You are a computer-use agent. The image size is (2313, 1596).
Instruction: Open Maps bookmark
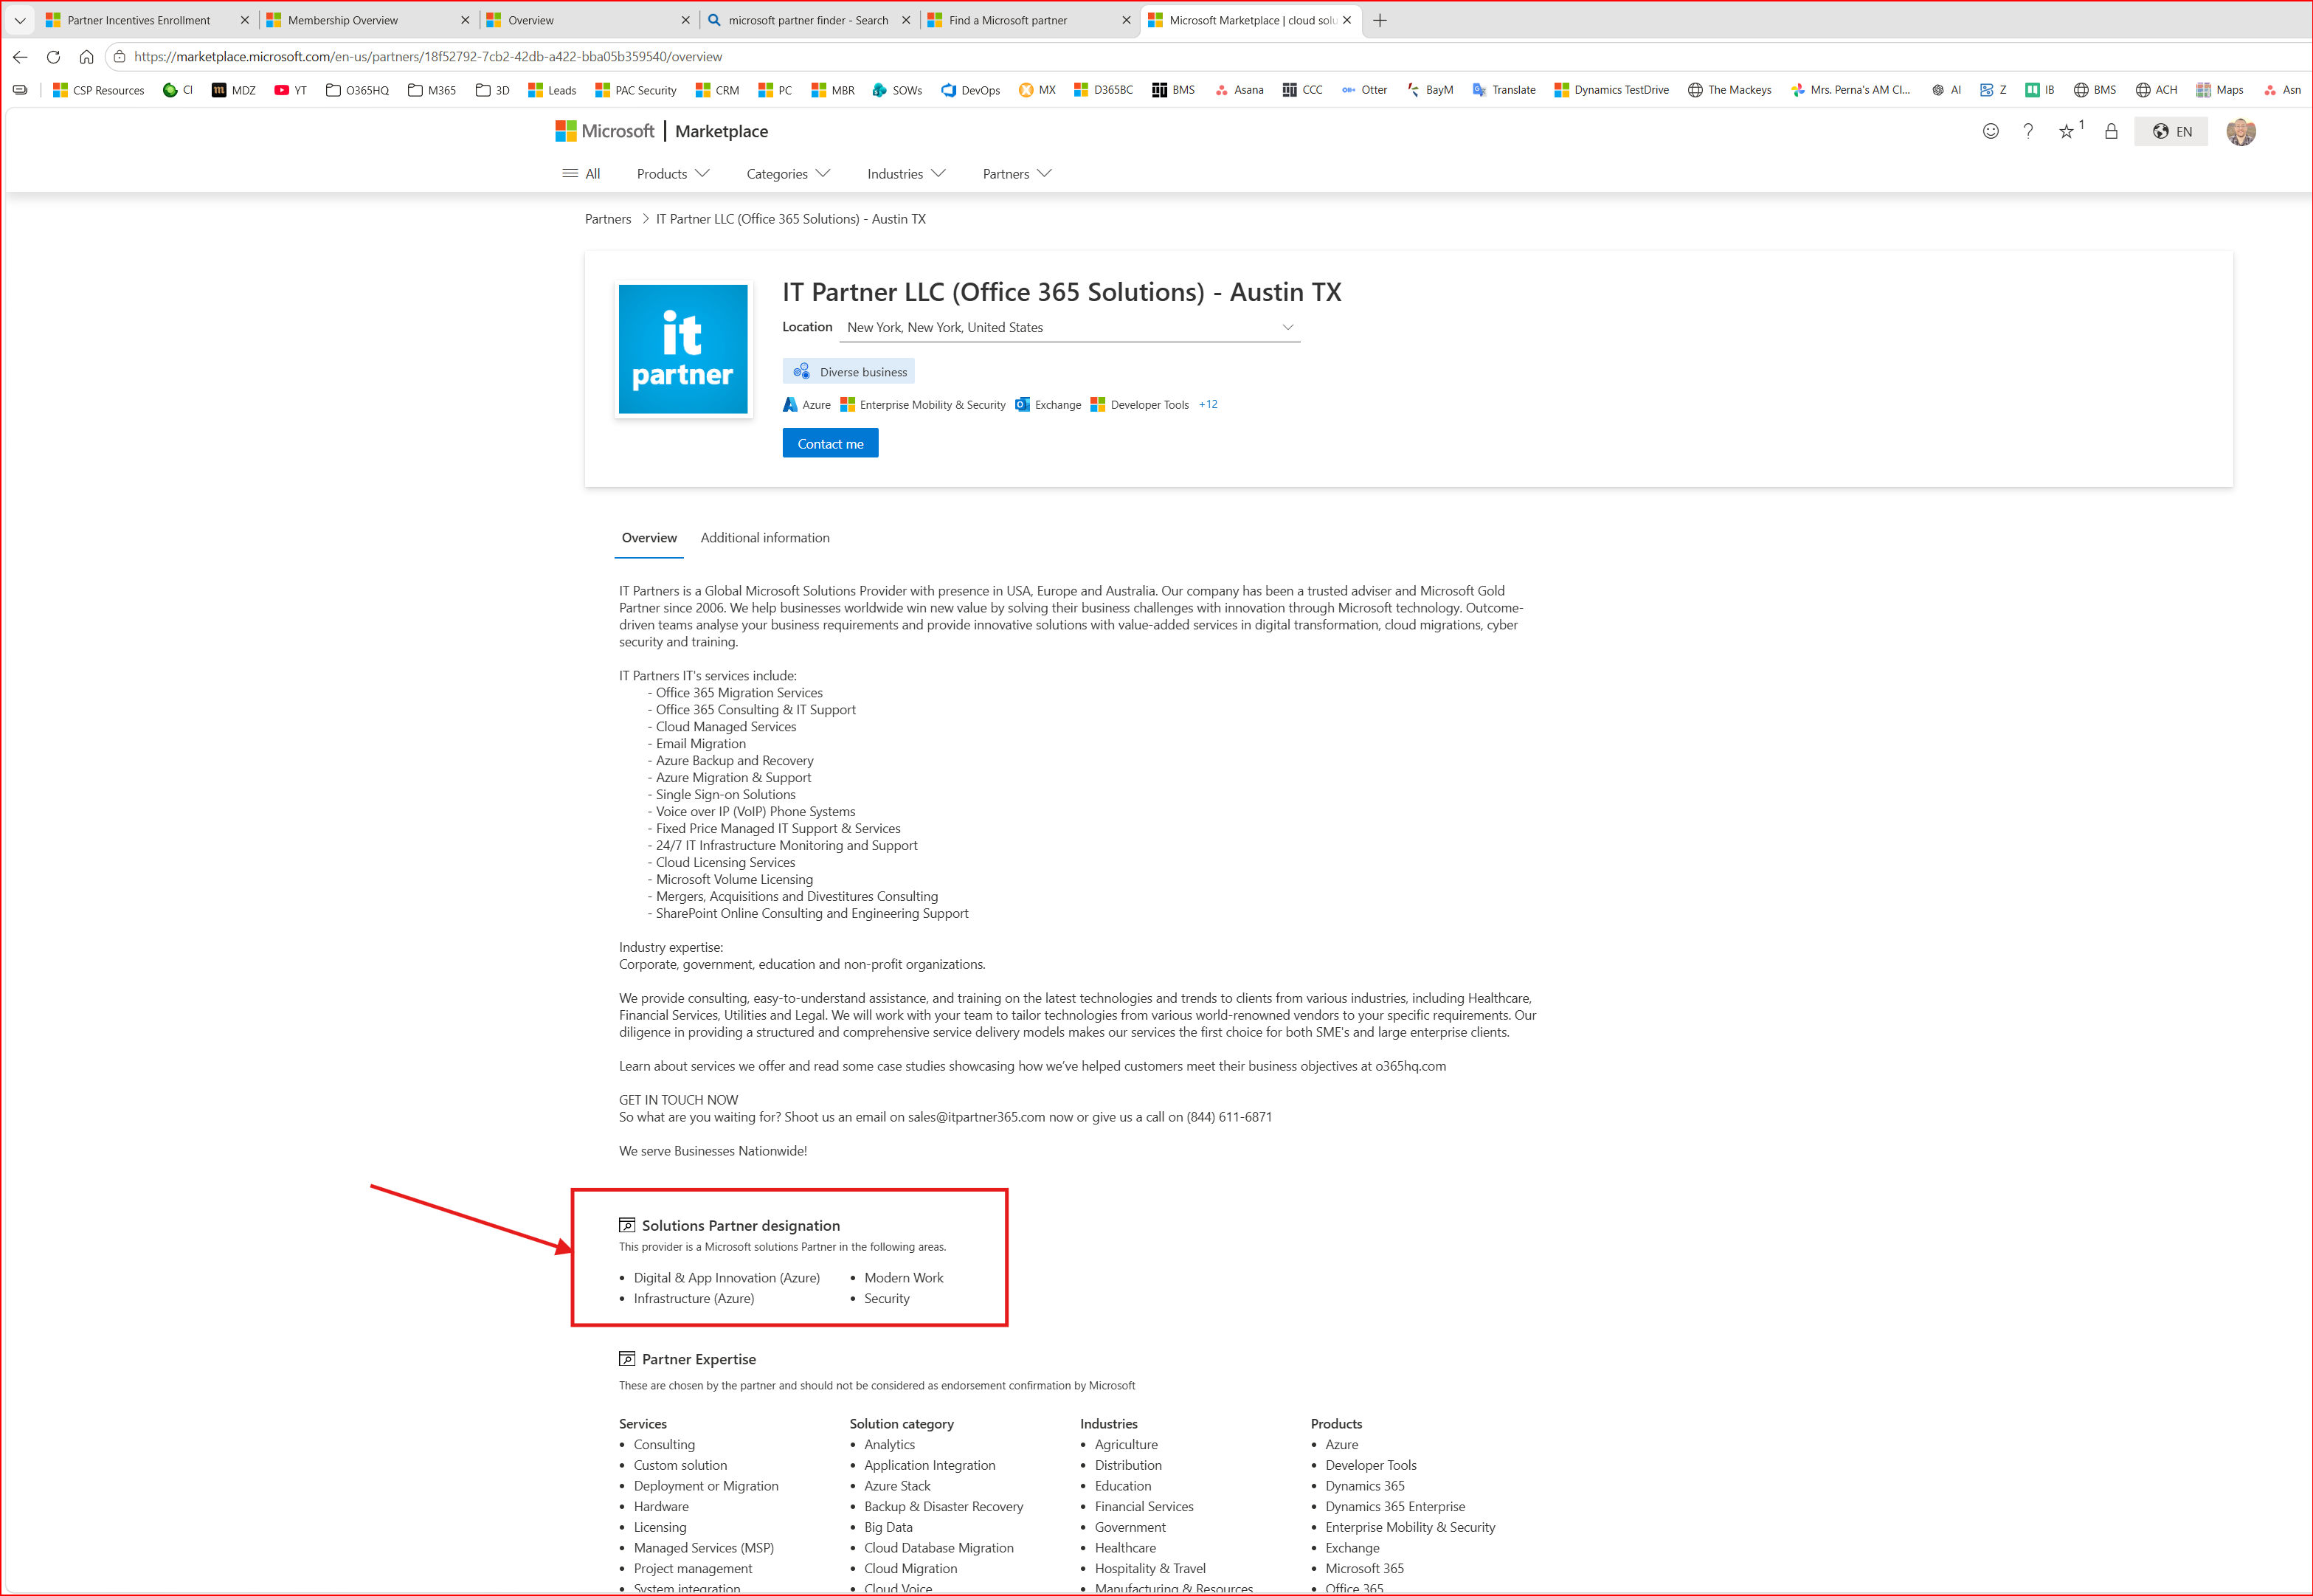[x=2220, y=90]
